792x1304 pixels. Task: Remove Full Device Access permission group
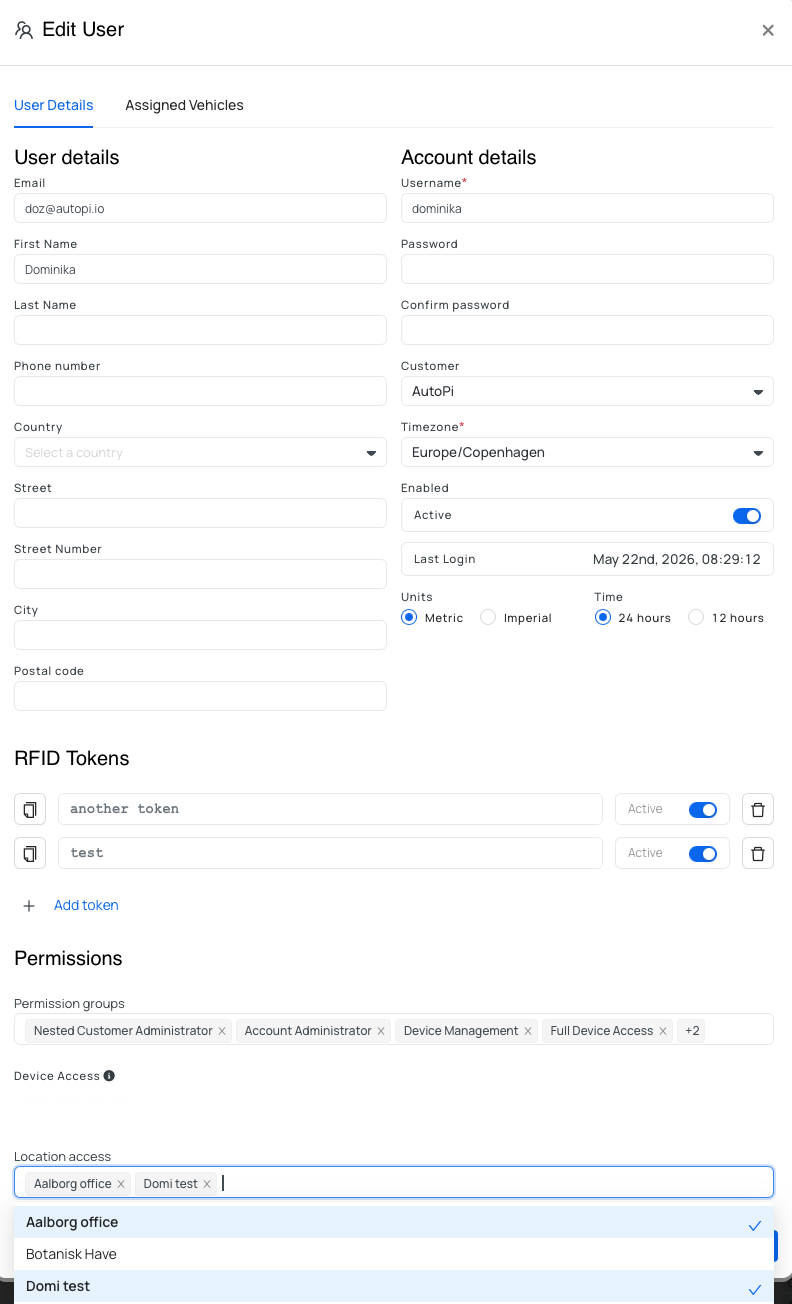[663, 1031]
